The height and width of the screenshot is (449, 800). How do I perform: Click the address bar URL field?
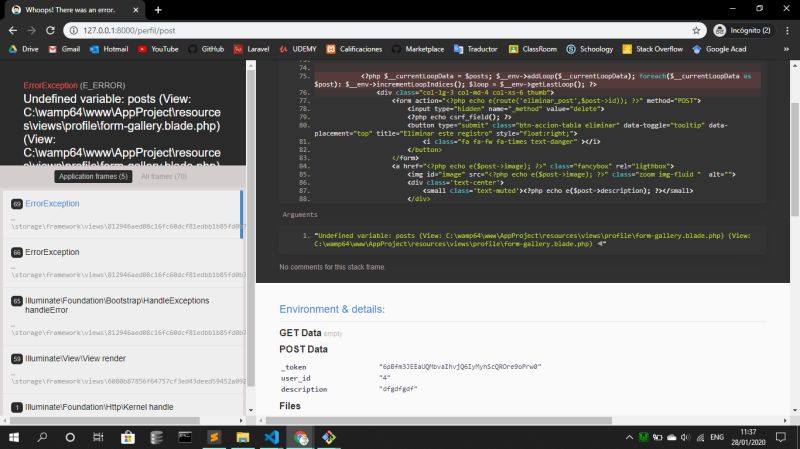[384, 31]
